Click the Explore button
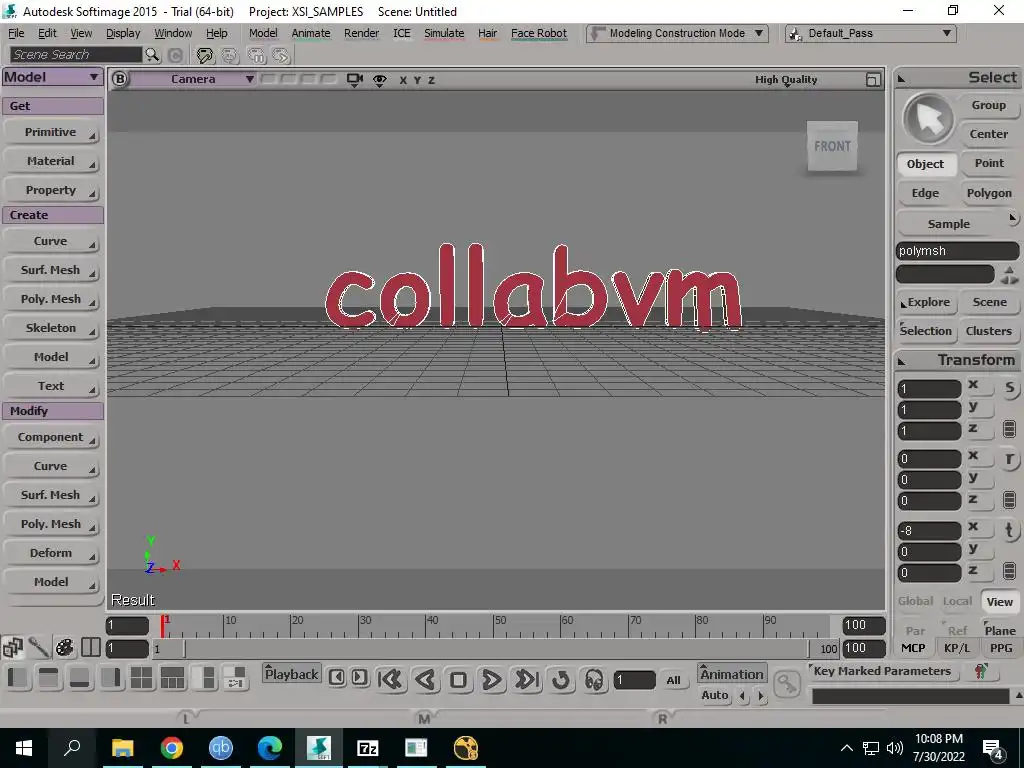Screen dimensions: 1024x768 pyautogui.click(x=926, y=302)
